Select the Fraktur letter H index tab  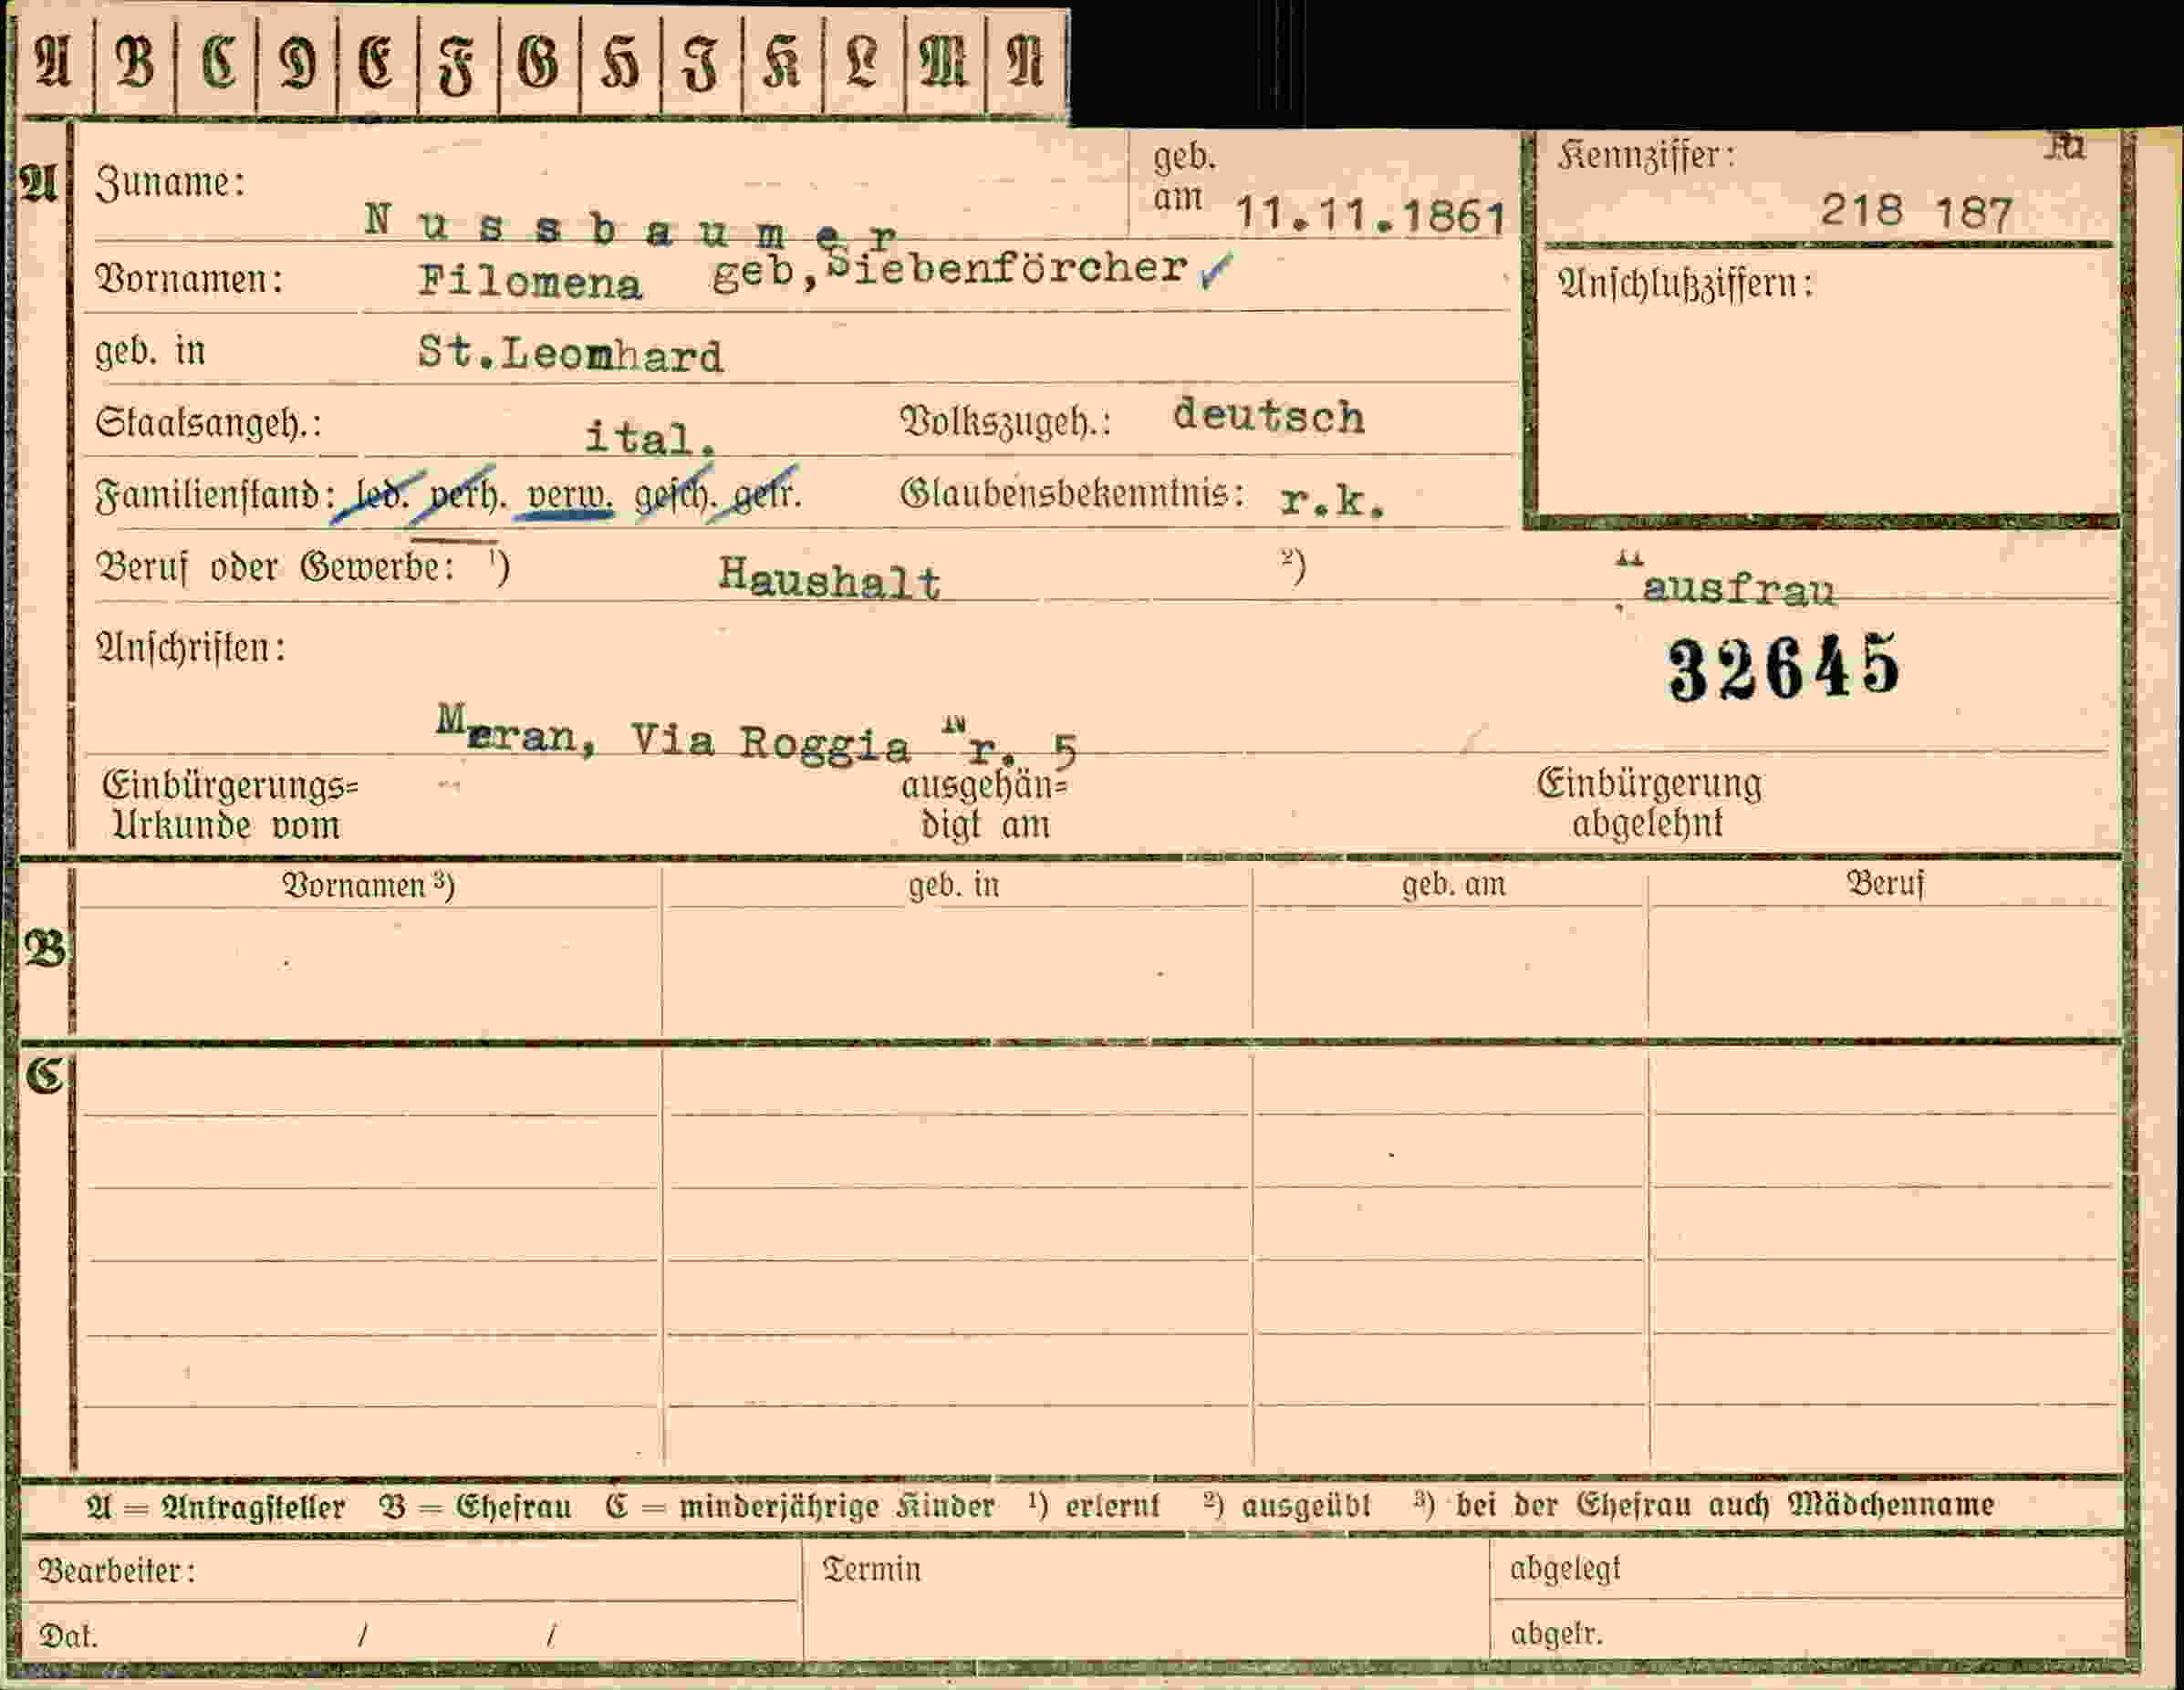(x=621, y=64)
